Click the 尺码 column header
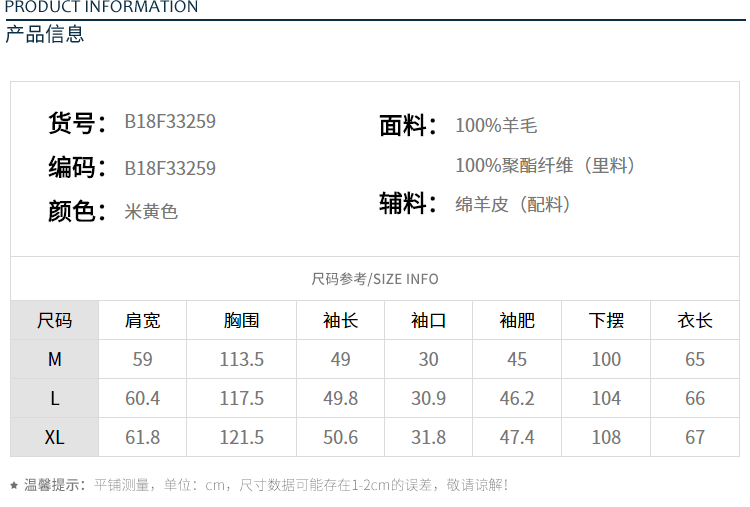Viewport: 750px width, 507px height. point(55,320)
